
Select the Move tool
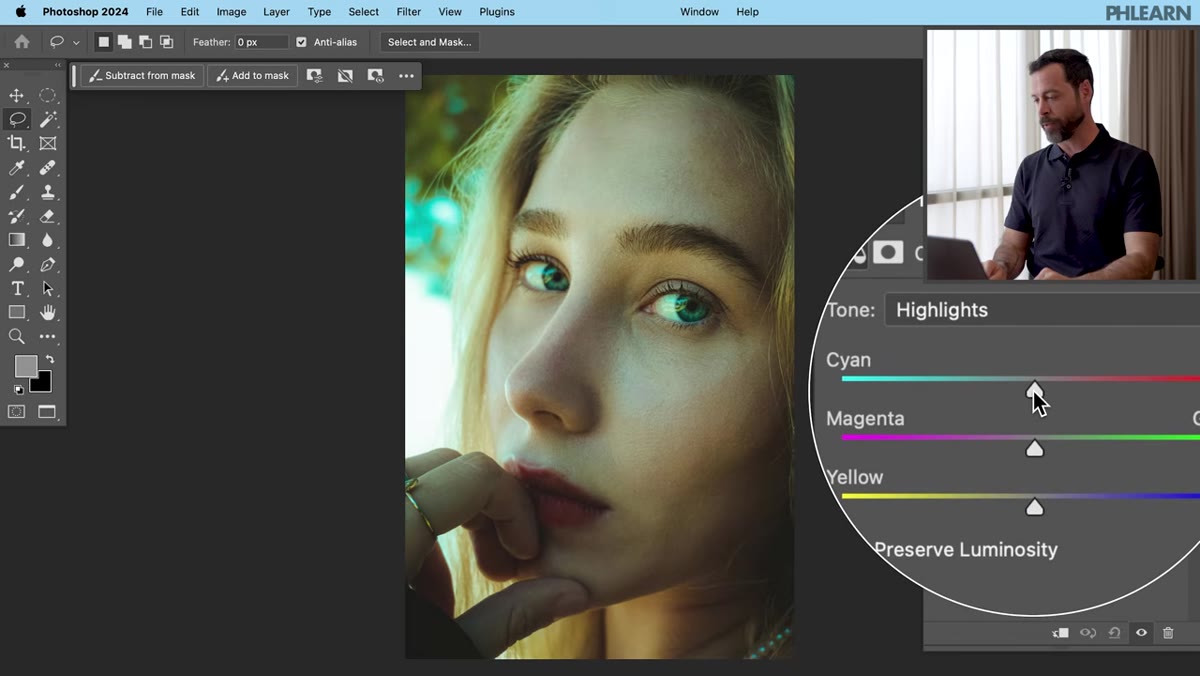[17, 95]
